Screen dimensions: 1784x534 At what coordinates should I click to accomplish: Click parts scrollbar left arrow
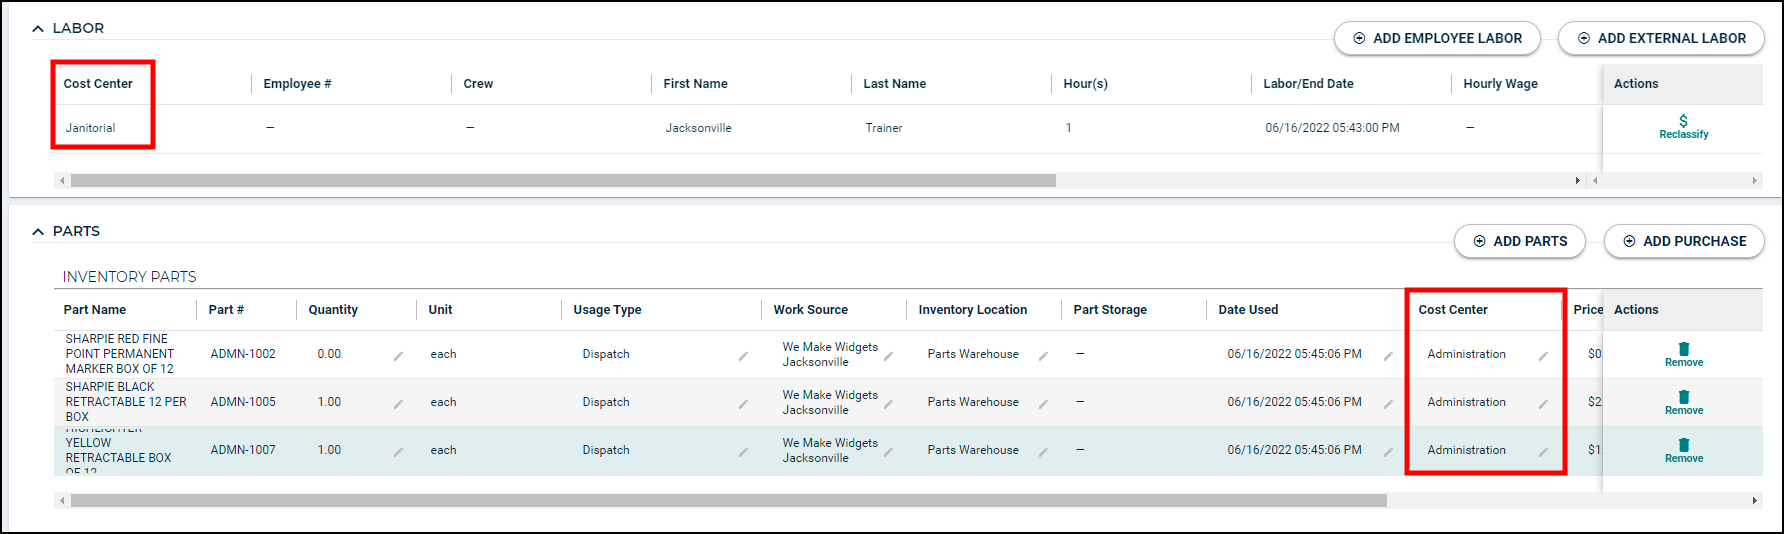62,500
